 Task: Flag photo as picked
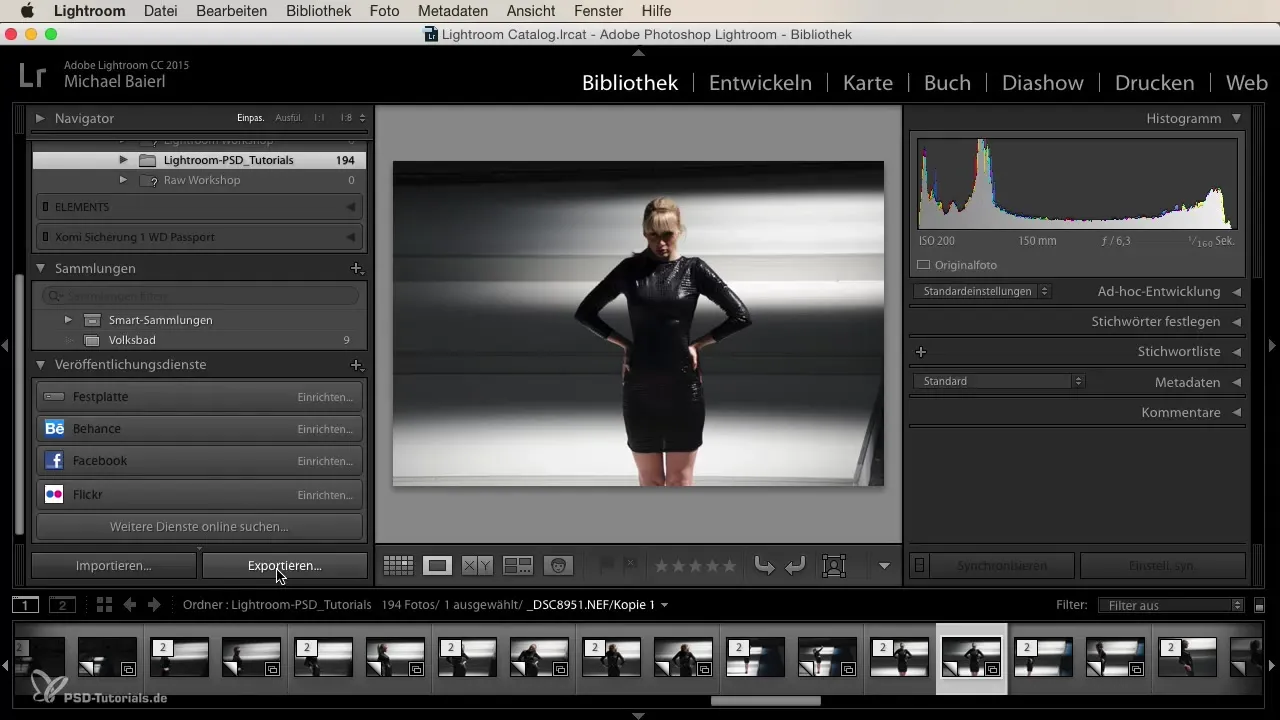point(605,566)
